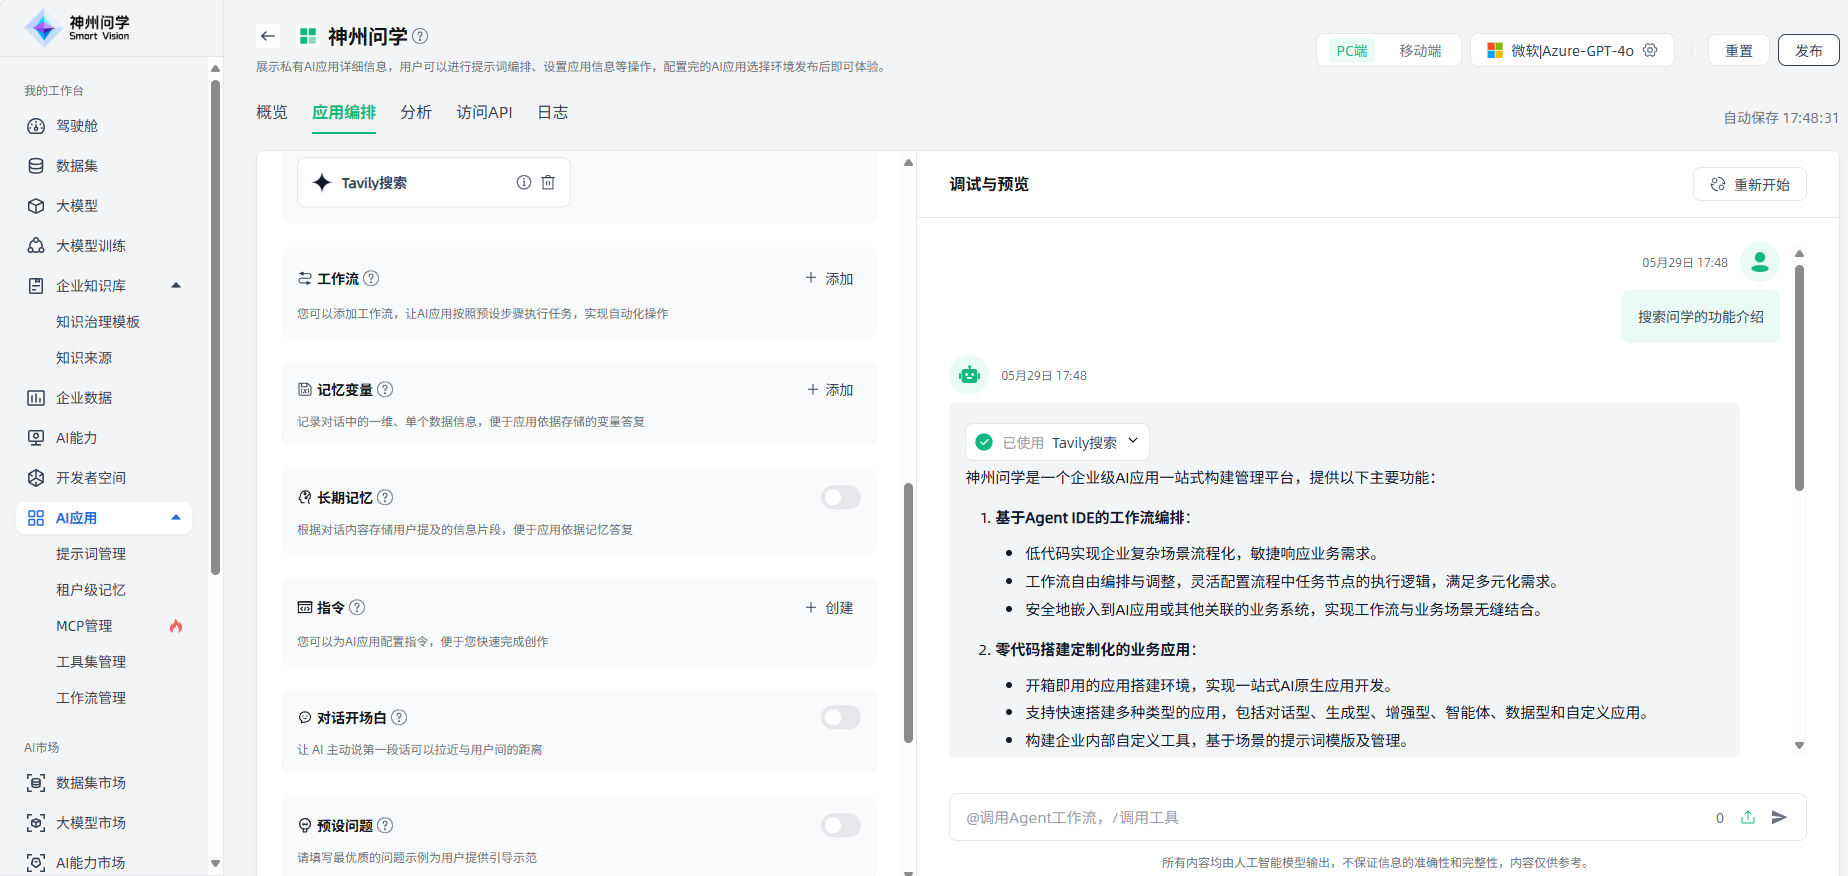Viewport: 1848px width, 876px height.
Task: Click the Tavily搜索 info icon
Action: click(x=523, y=182)
